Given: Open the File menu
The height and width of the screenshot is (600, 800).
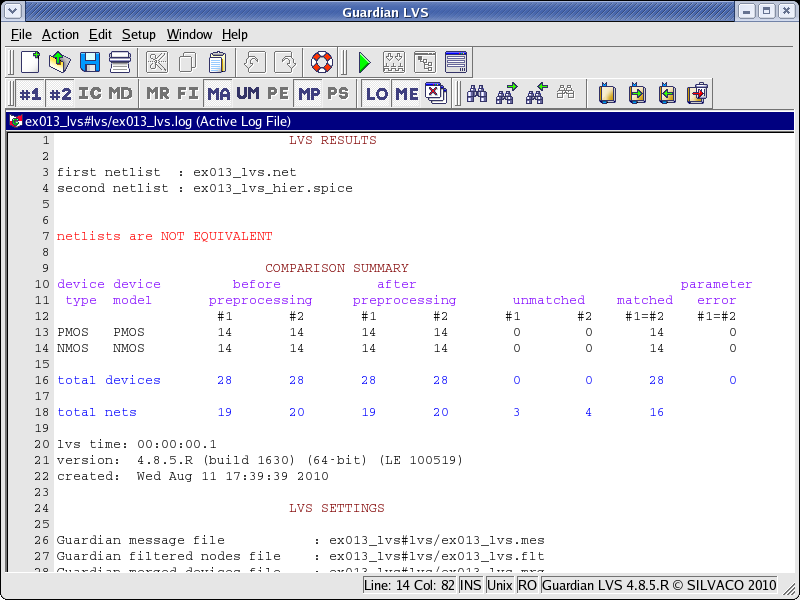Looking at the screenshot, I should (x=21, y=34).
